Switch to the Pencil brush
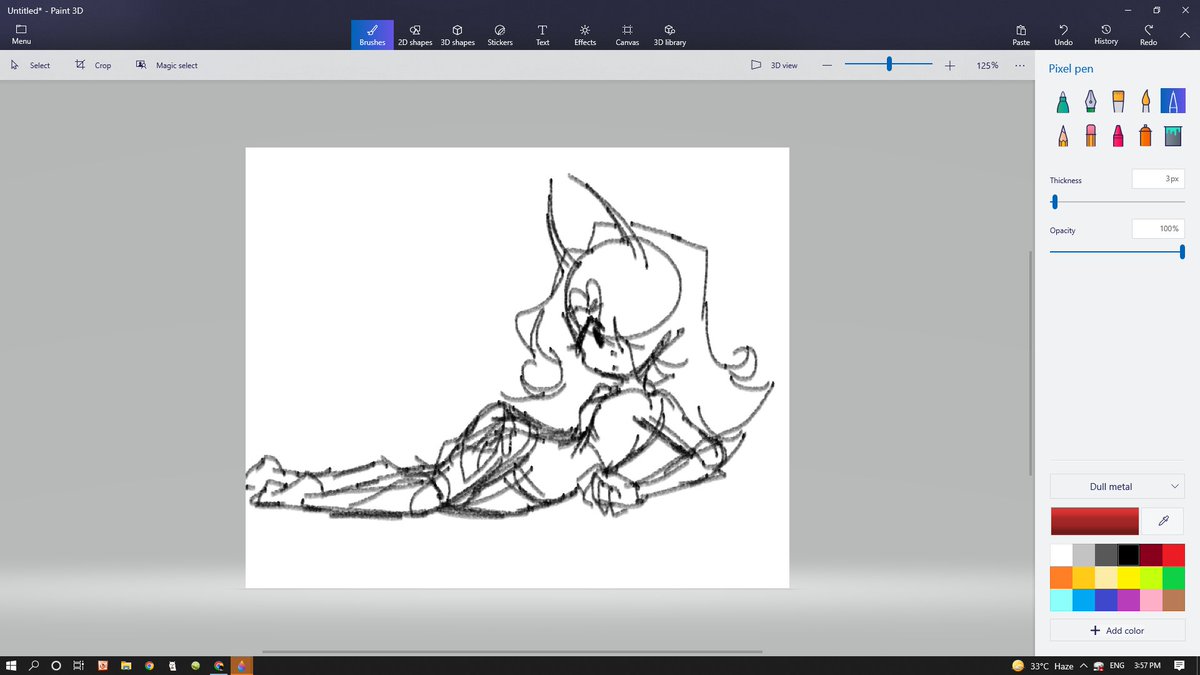 1062,135
